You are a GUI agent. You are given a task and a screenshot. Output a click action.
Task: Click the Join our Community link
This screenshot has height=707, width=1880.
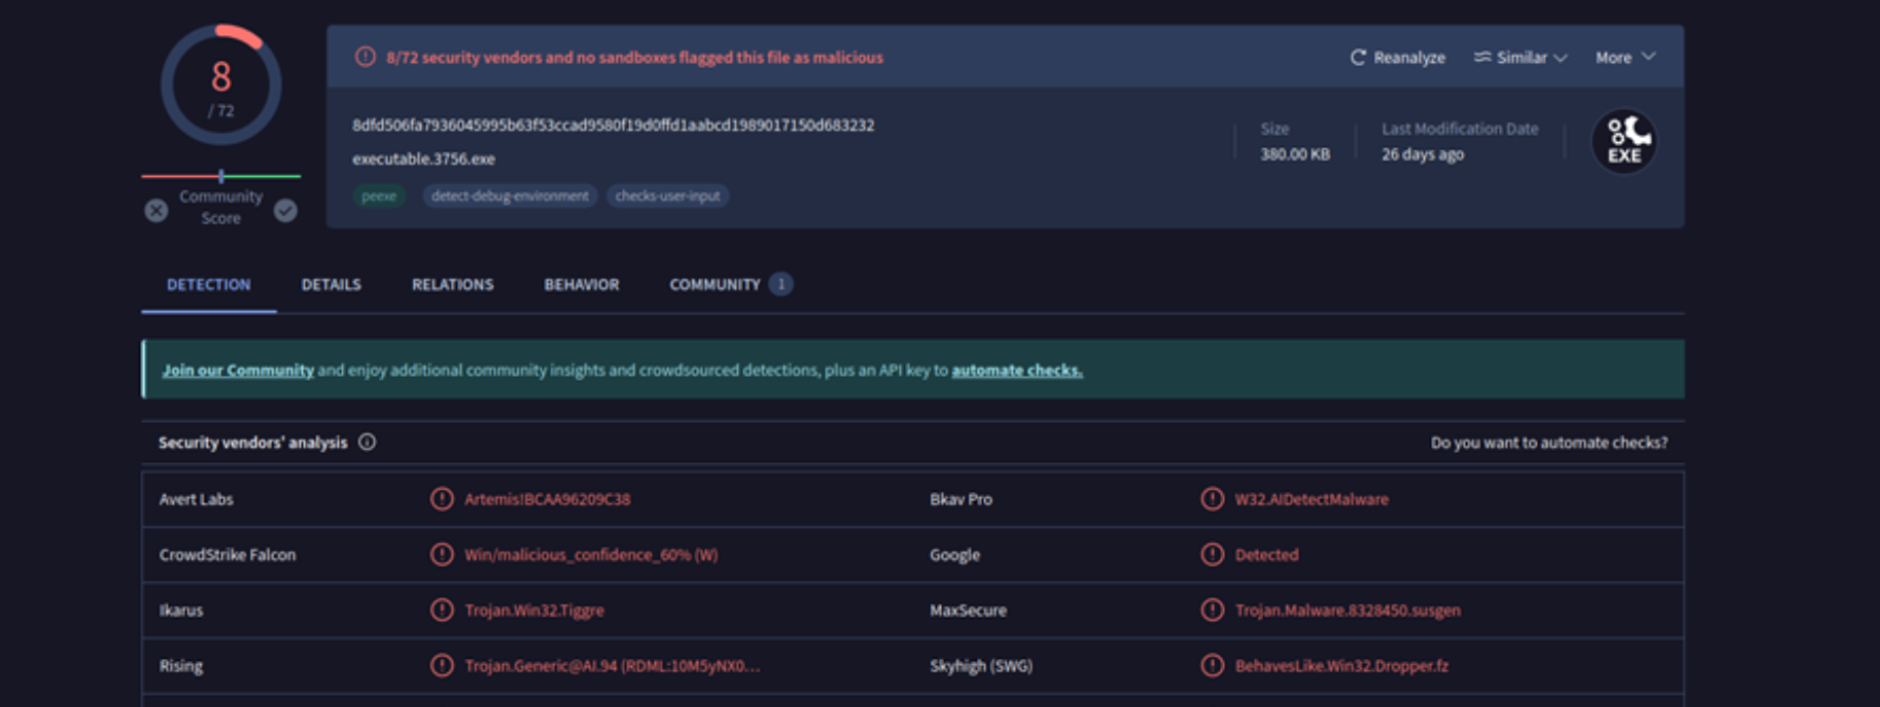(x=238, y=370)
